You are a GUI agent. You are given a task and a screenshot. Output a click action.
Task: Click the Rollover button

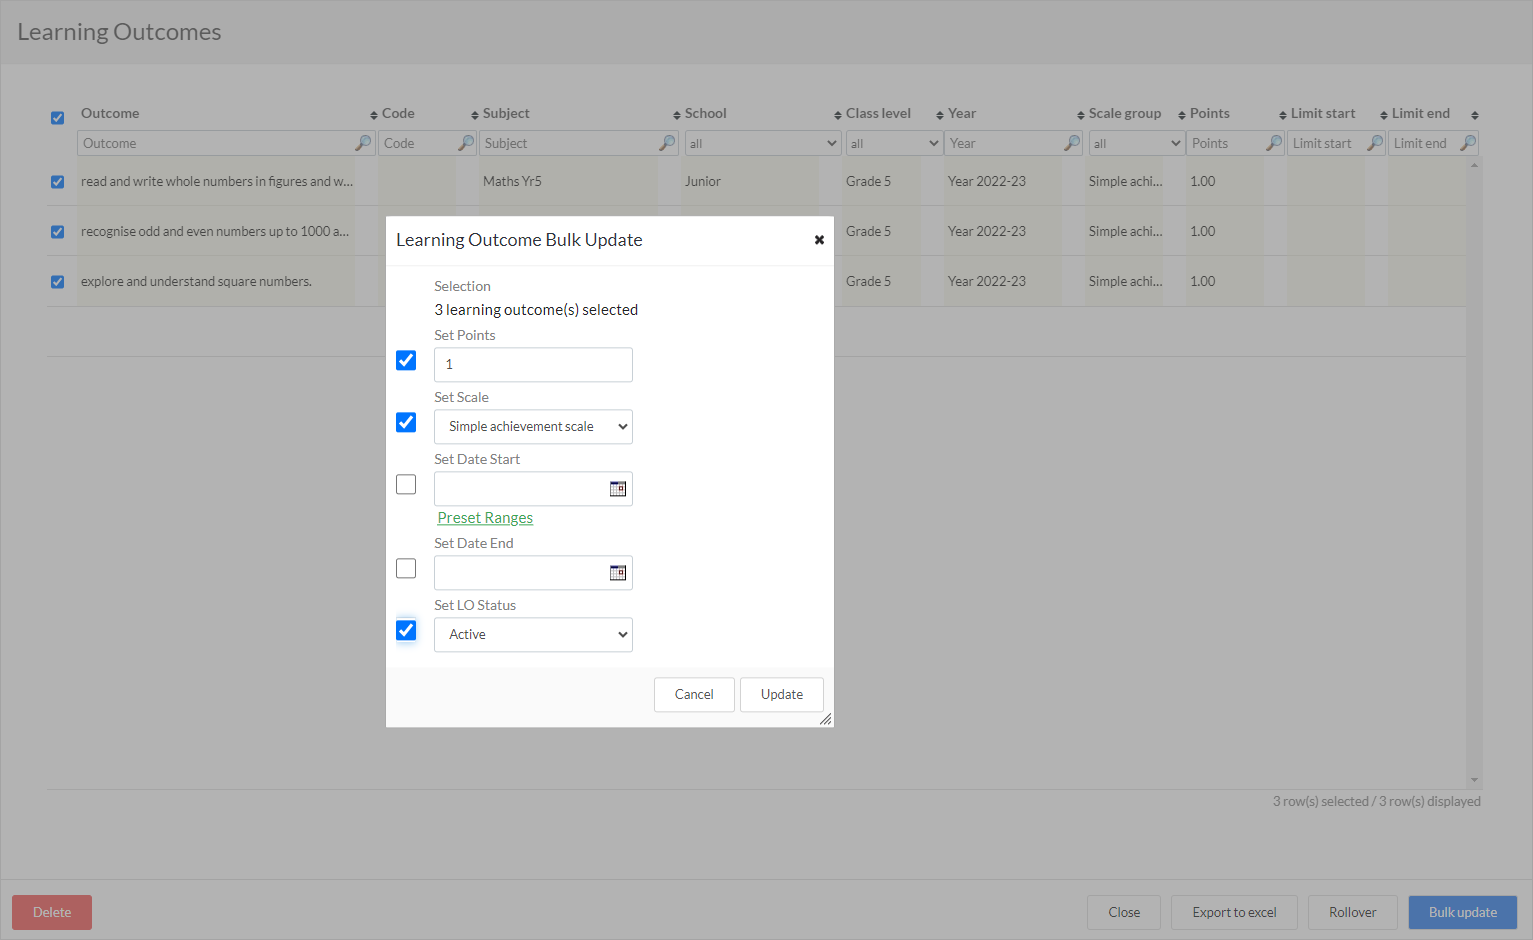coord(1352,913)
